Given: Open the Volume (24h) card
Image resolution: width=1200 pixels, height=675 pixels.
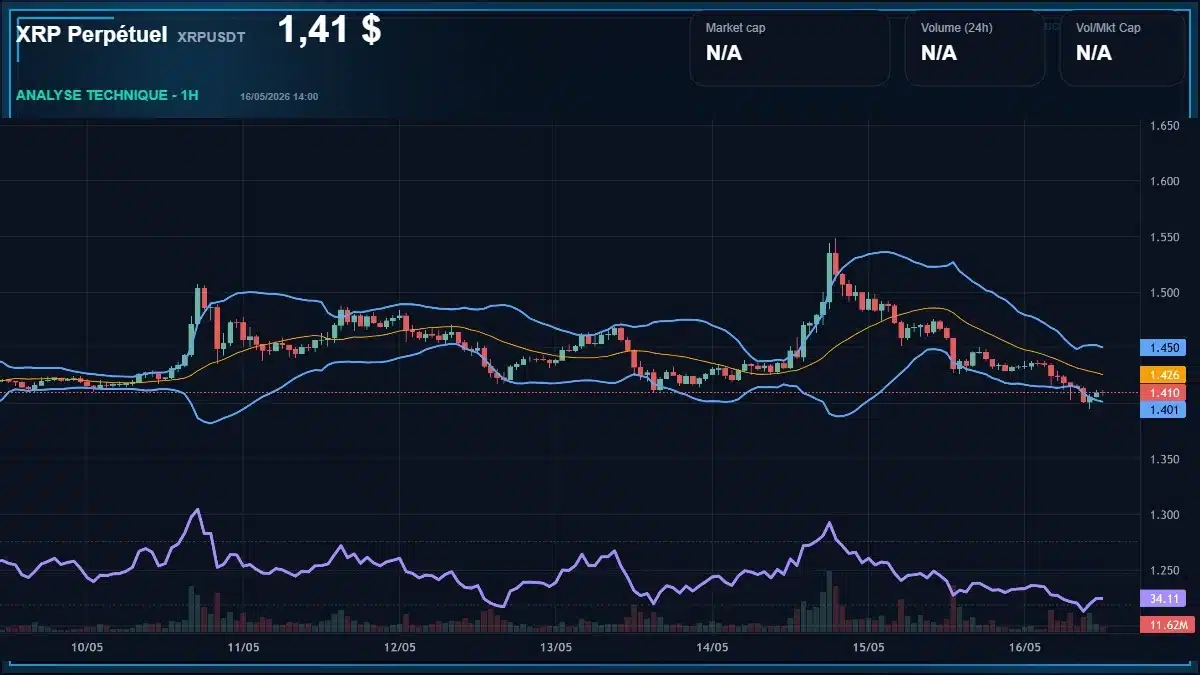Looking at the screenshot, I should [x=974, y=48].
